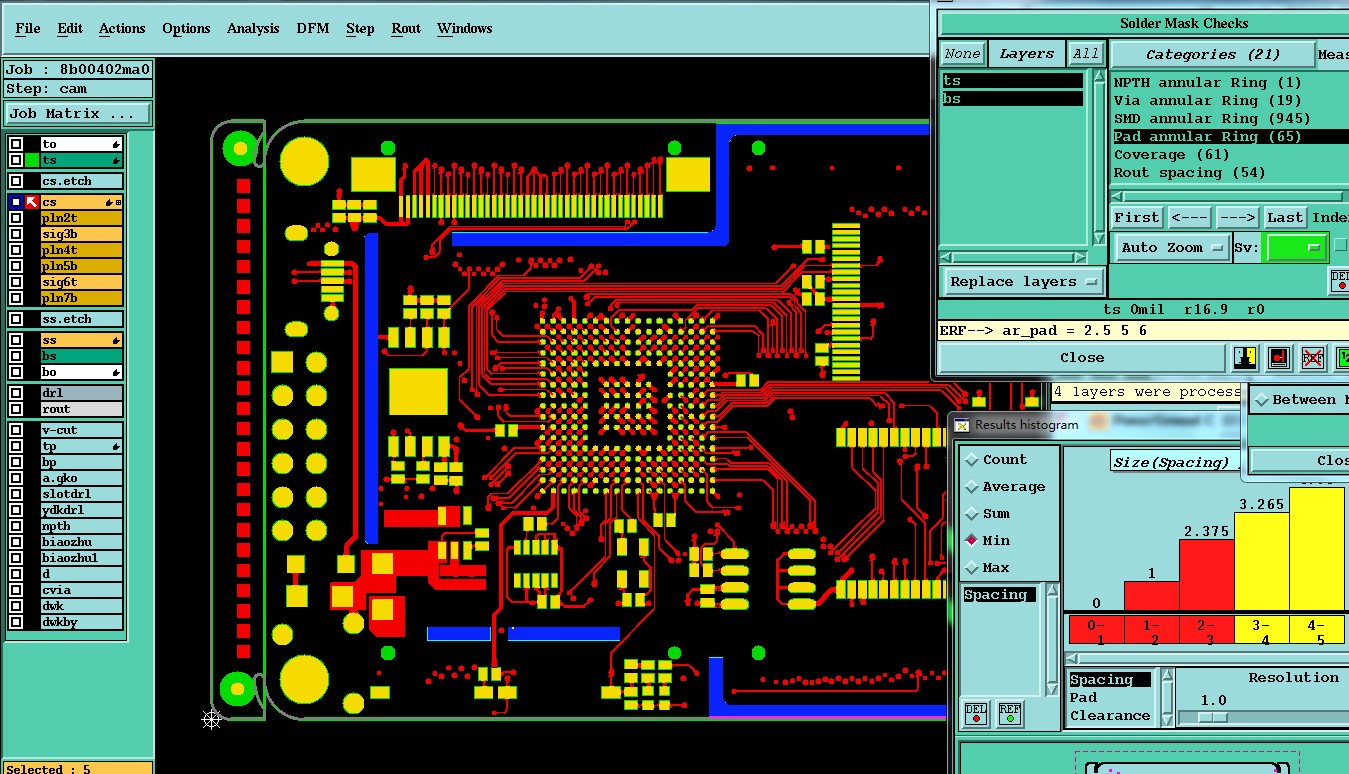Open the Actions menu
This screenshot has height=774, width=1349.
point(122,28)
